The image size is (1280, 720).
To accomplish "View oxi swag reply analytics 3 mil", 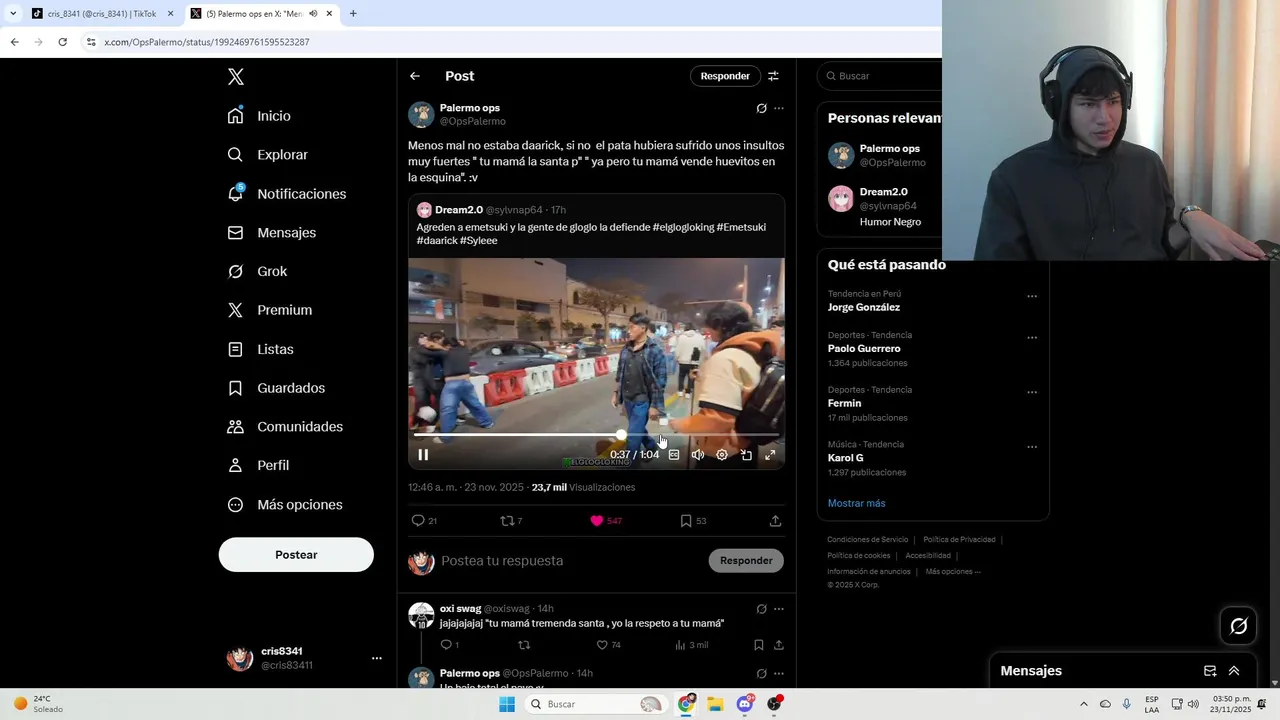I will point(692,645).
